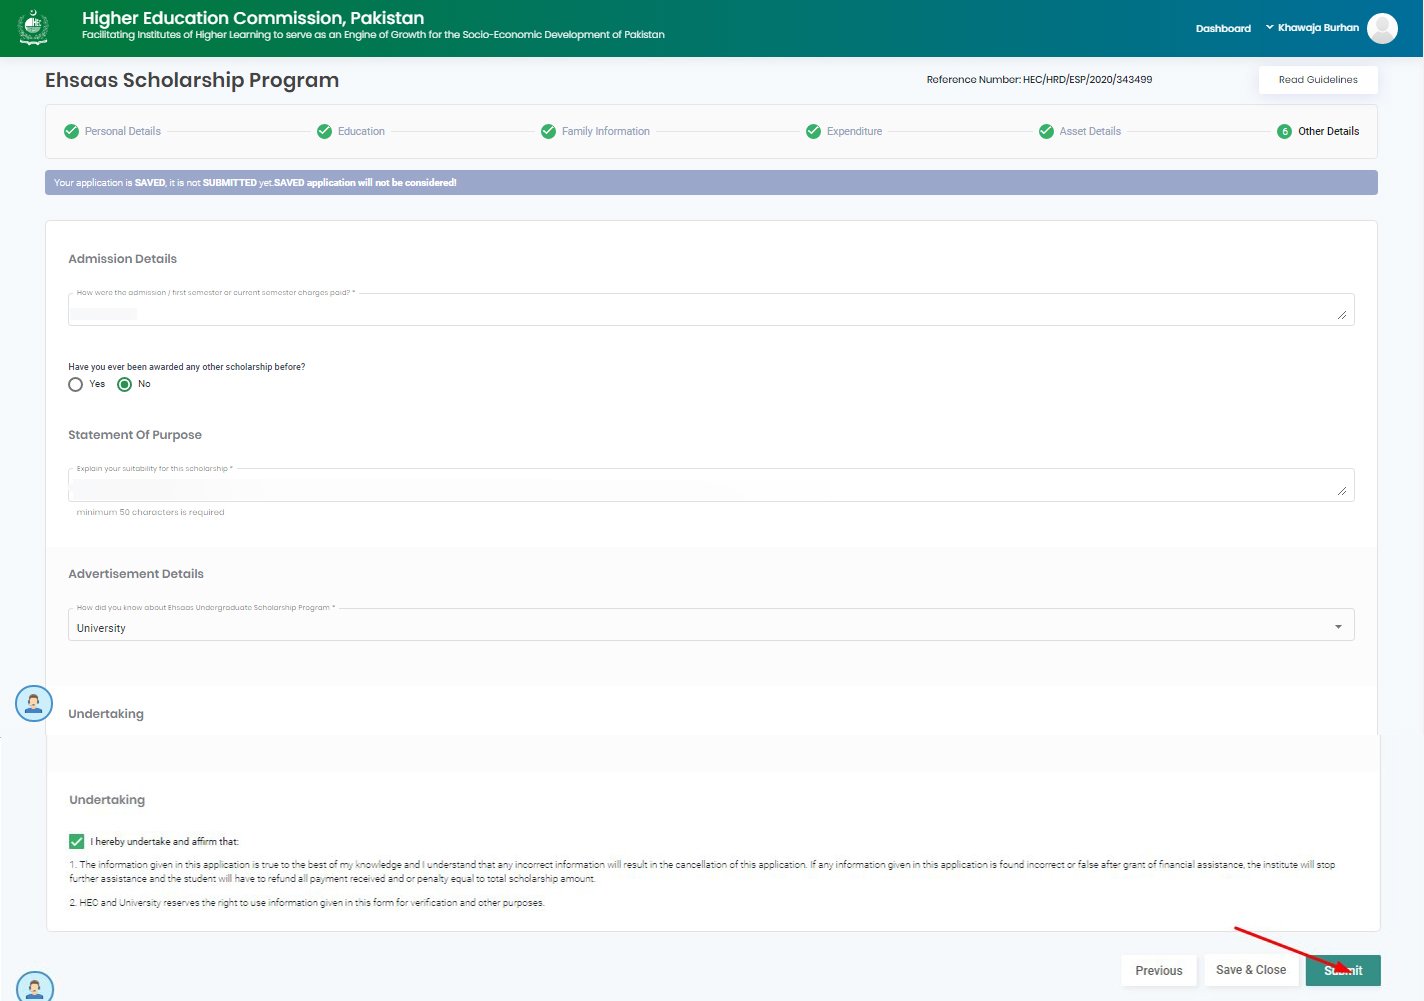Click the 'Ehsaas Scholarship Program' page title
This screenshot has height=1001, width=1424.
pos(192,80)
